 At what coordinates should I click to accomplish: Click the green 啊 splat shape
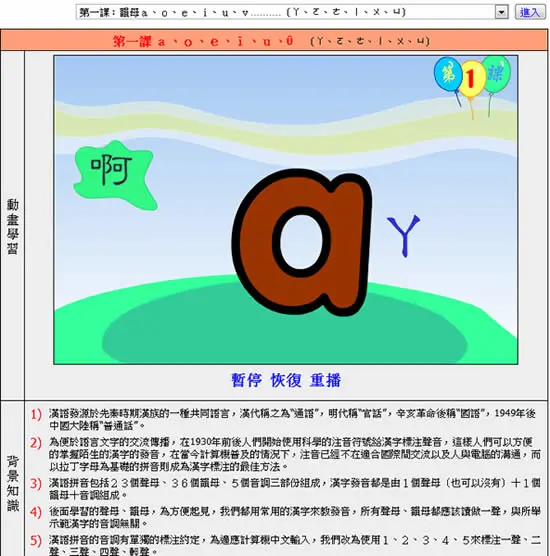(x=114, y=174)
